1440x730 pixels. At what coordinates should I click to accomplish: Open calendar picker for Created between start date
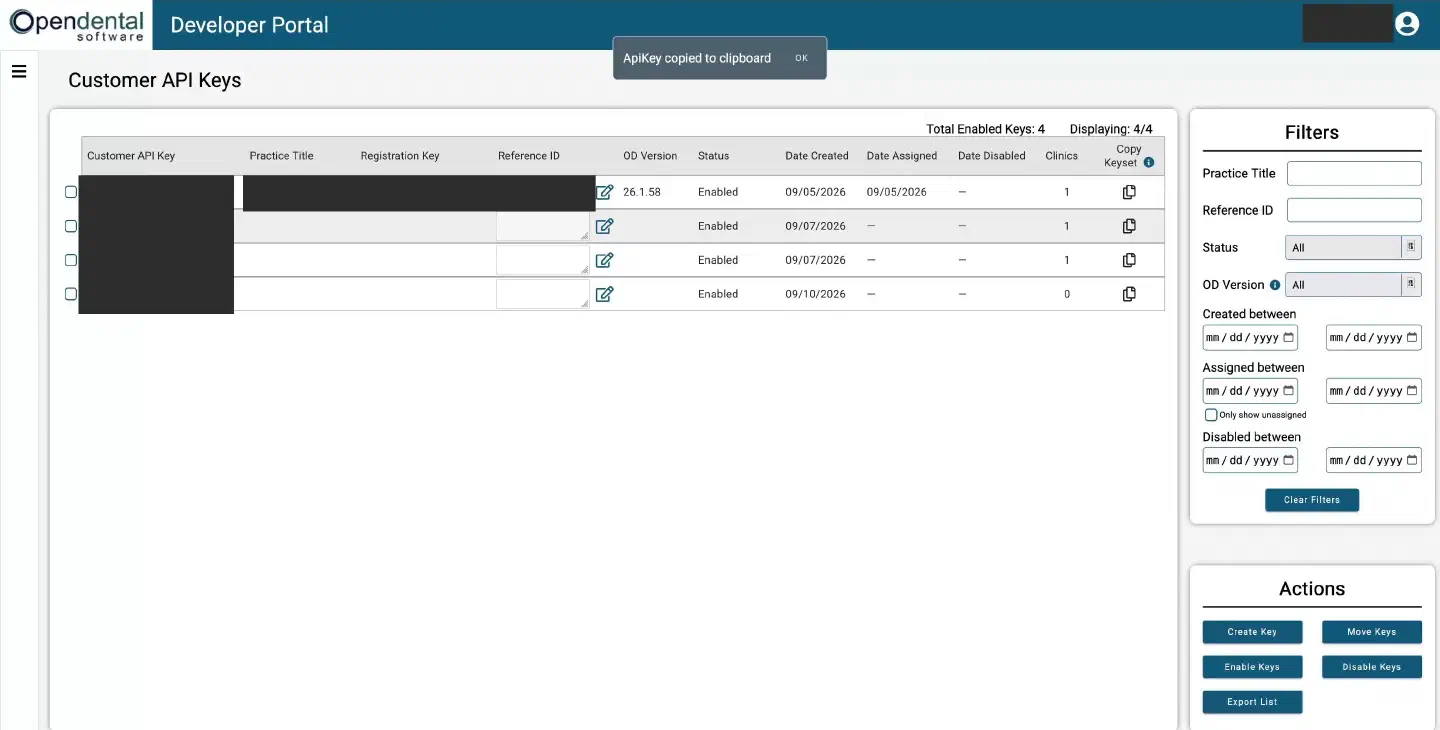point(1289,338)
